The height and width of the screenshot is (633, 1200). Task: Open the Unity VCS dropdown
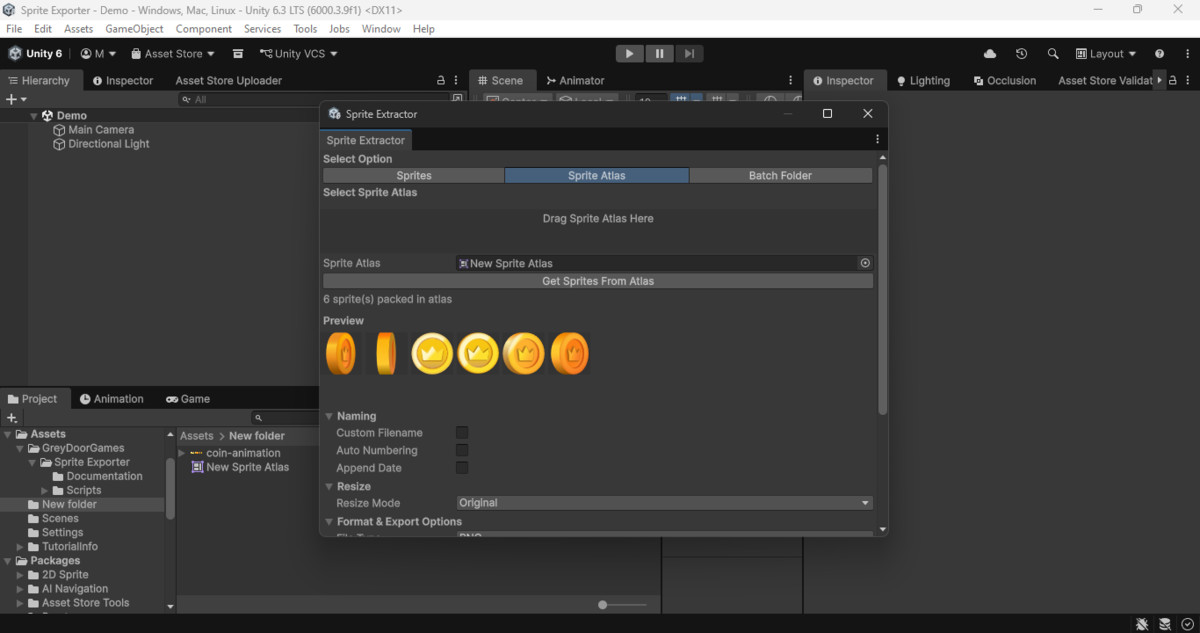pos(299,54)
